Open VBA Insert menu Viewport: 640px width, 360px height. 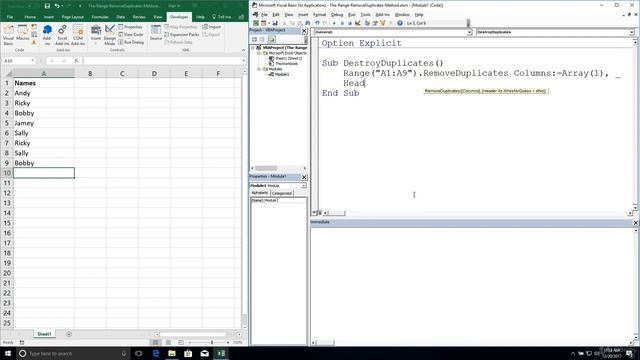[303, 15]
